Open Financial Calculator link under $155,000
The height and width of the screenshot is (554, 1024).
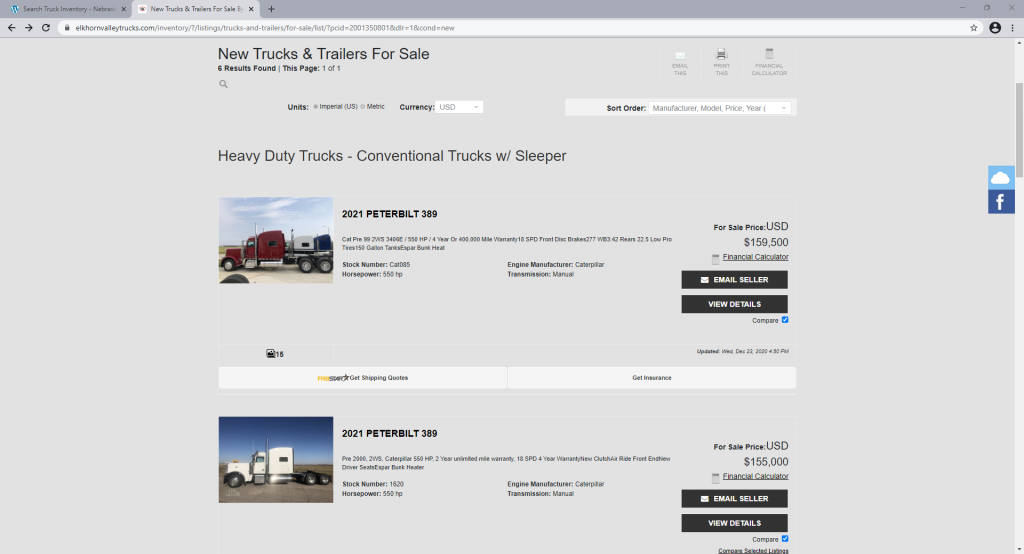[755, 476]
